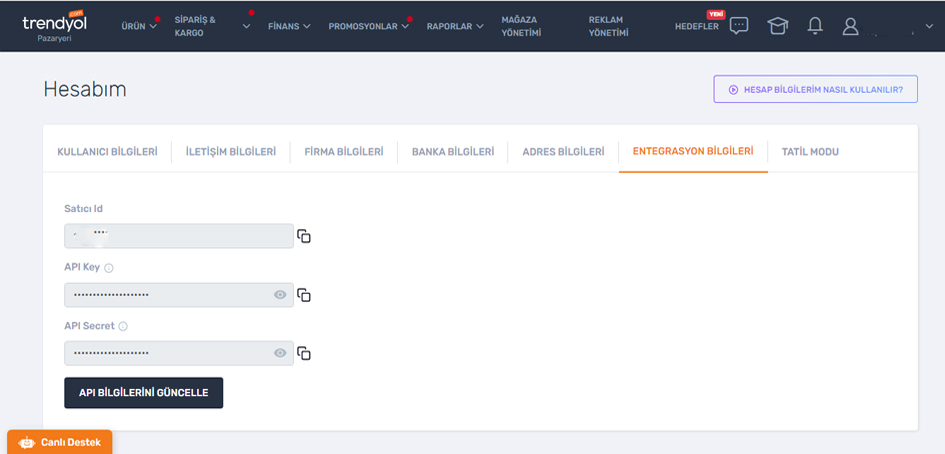Expand the PROMOSYONLAR menu
This screenshot has height=454, width=945.
[x=369, y=26]
